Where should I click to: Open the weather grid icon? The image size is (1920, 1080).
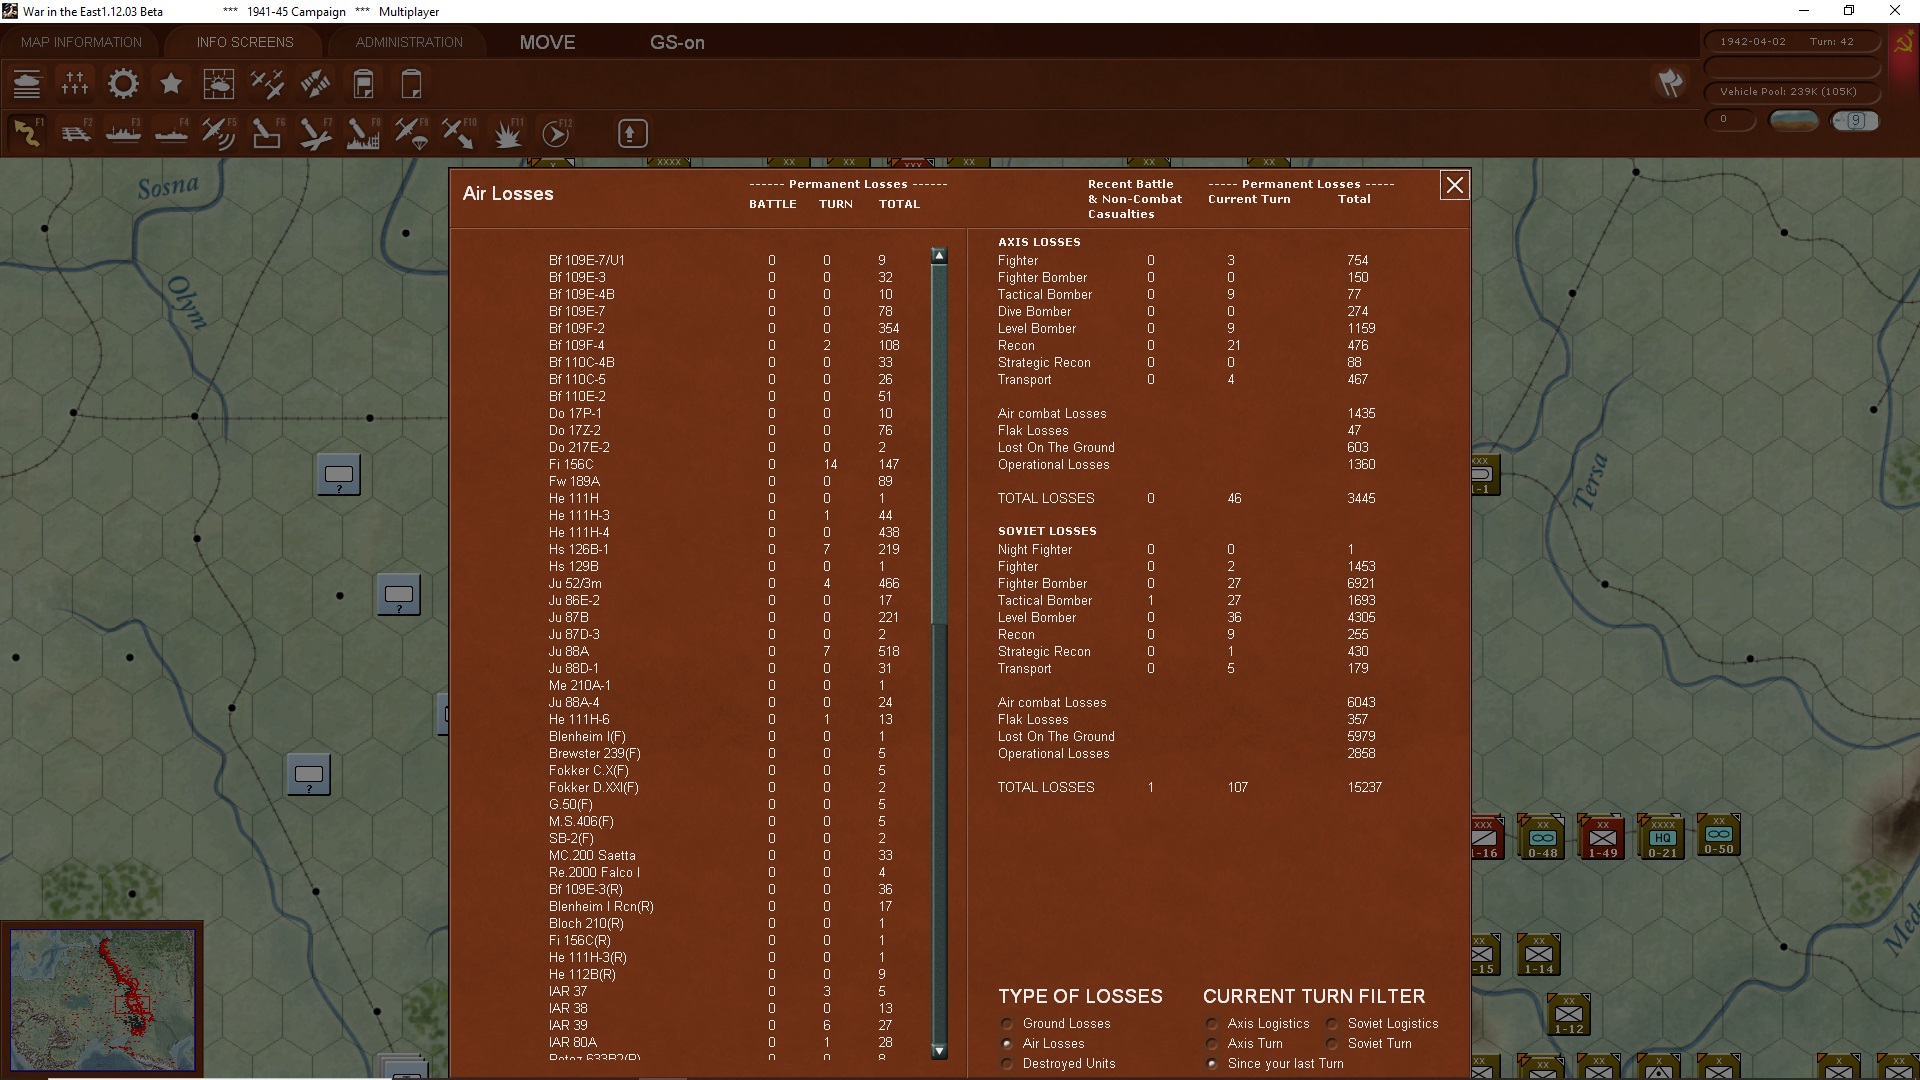(219, 84)
